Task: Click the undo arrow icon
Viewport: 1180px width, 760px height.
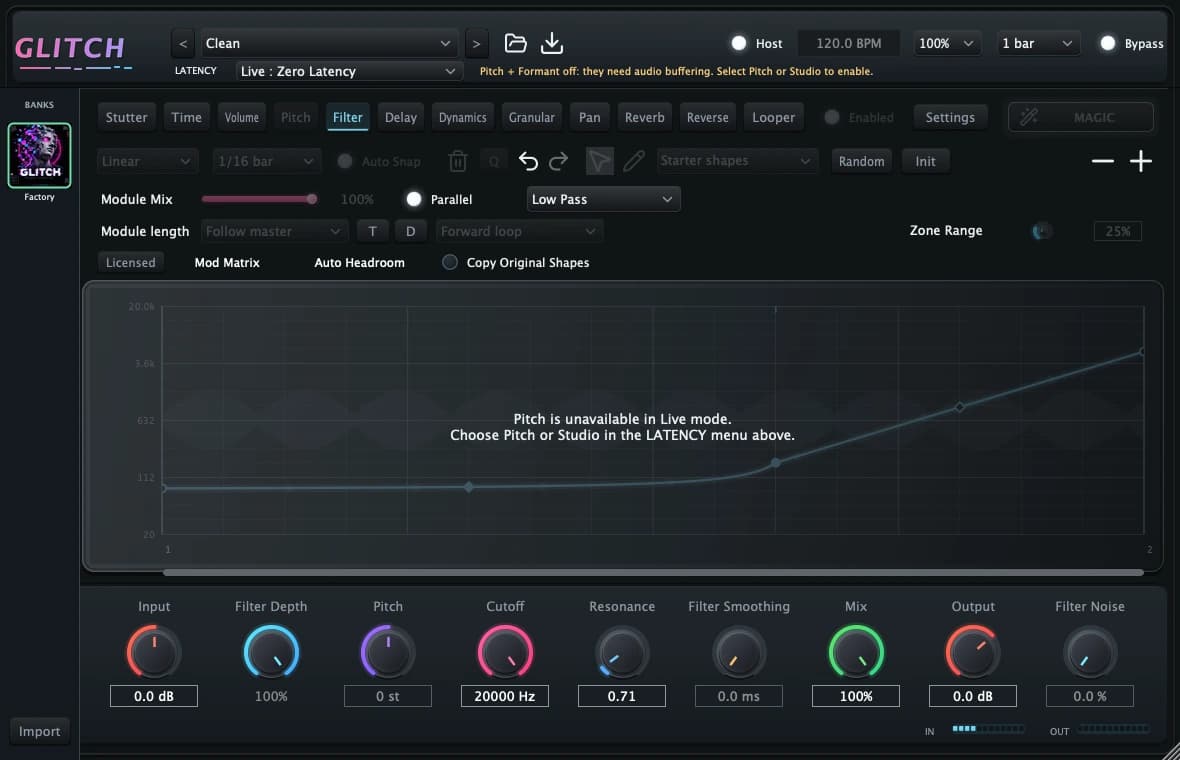Action: [528, 161]
